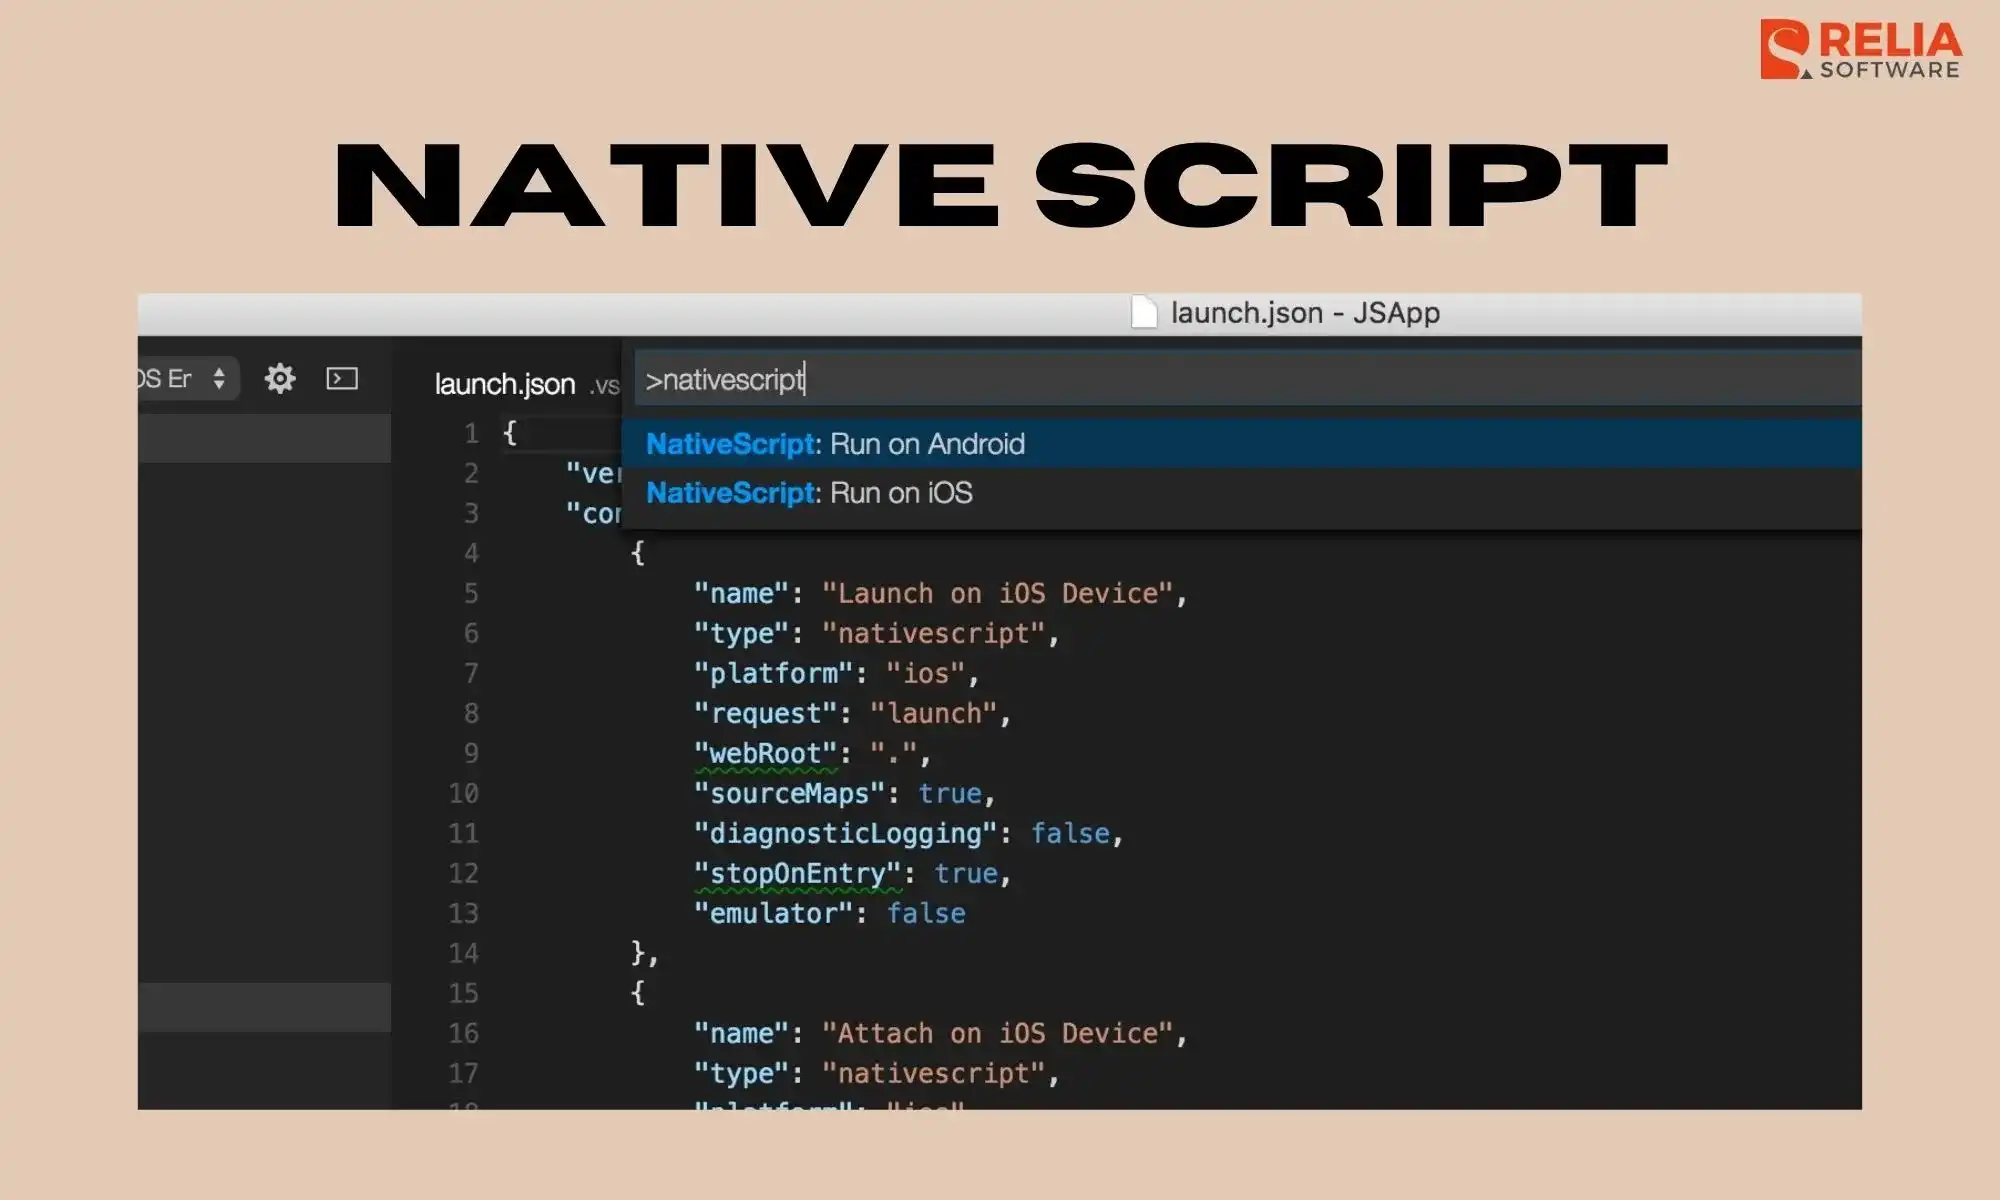The image size is (2000, 1200).
Task: Click the "nativescript" type value on line 17
Action: click(x=933, y=1073)
